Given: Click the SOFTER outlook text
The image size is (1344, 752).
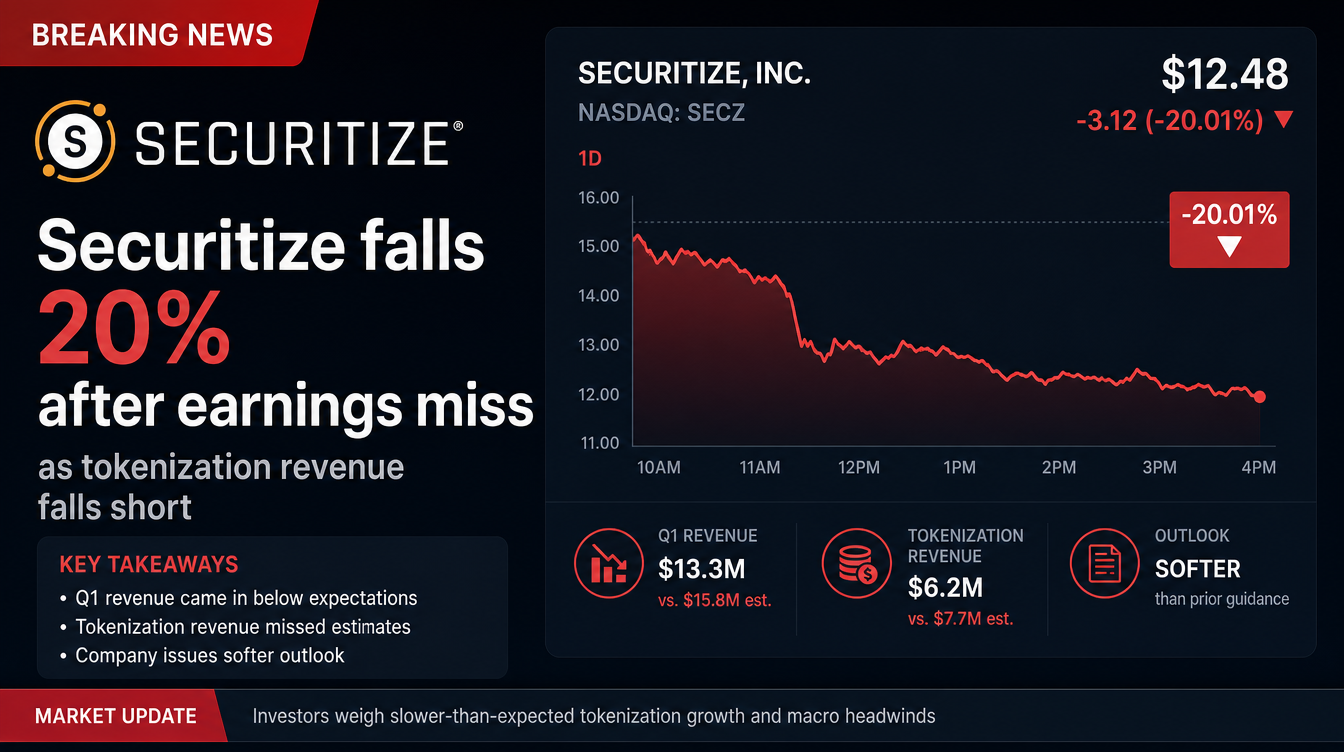Looking at the screenshot, I should pyautogui.click(x=1197, y=569).
